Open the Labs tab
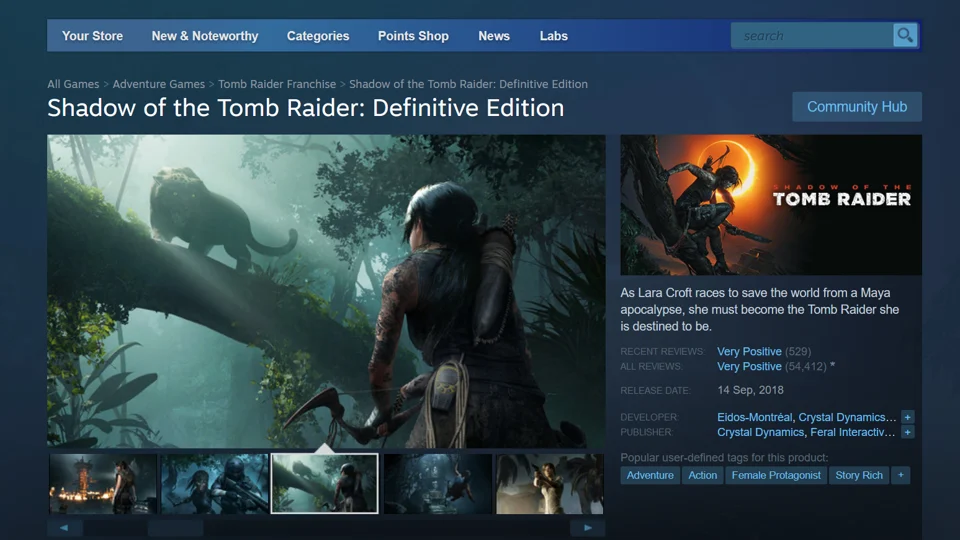The height and width of the screenshot is (540, 960). pyautogui.click(x=553, y=36)
